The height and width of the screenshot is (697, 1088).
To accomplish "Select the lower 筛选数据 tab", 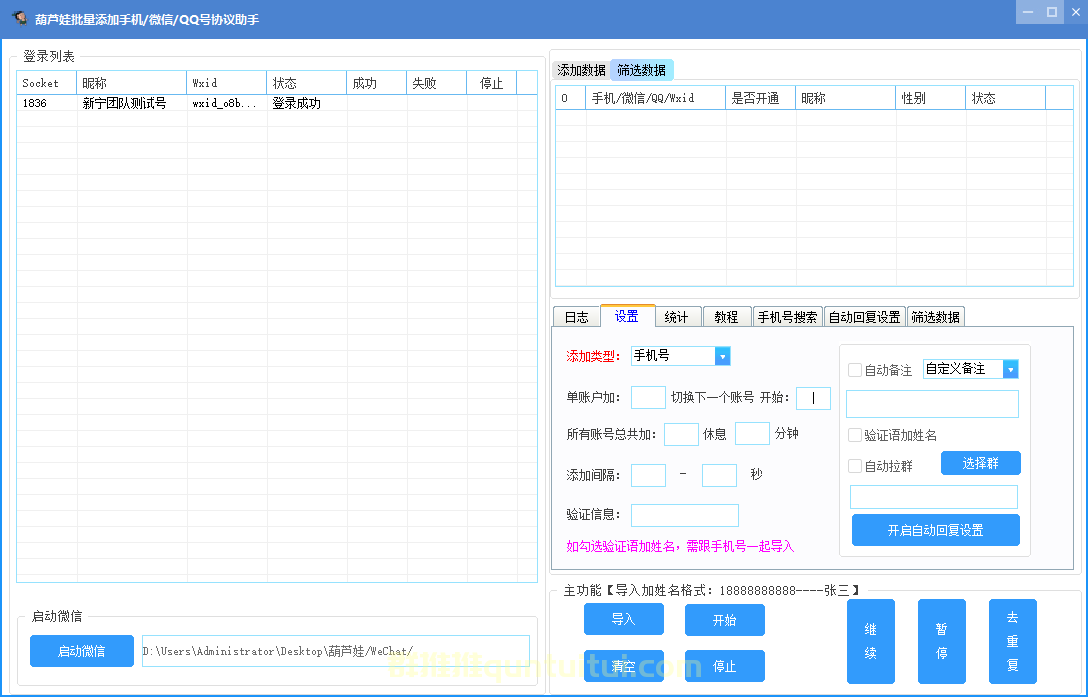I will coord(935,317).
